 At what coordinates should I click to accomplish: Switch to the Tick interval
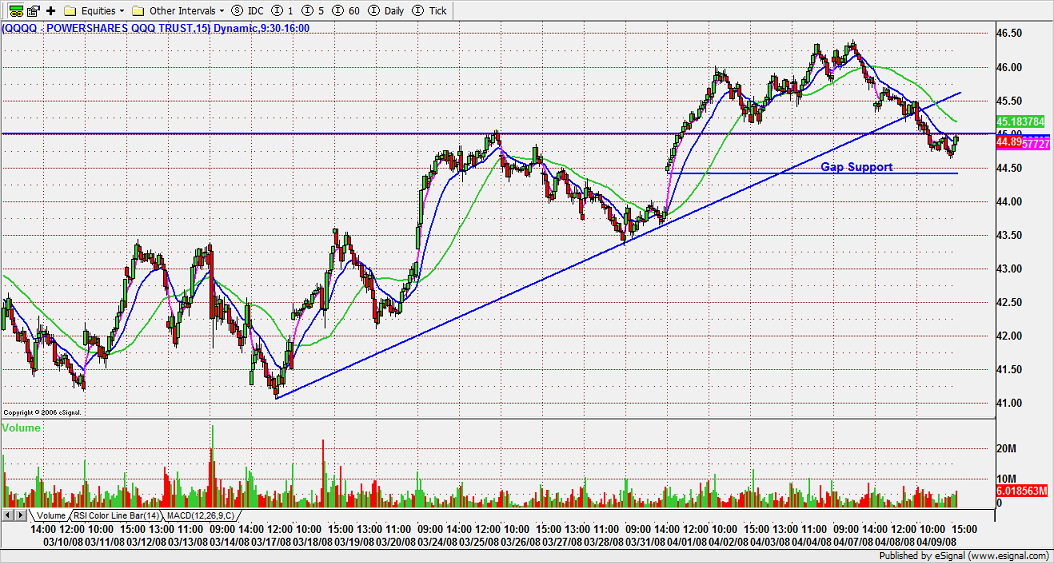click(x=428, y=11)
